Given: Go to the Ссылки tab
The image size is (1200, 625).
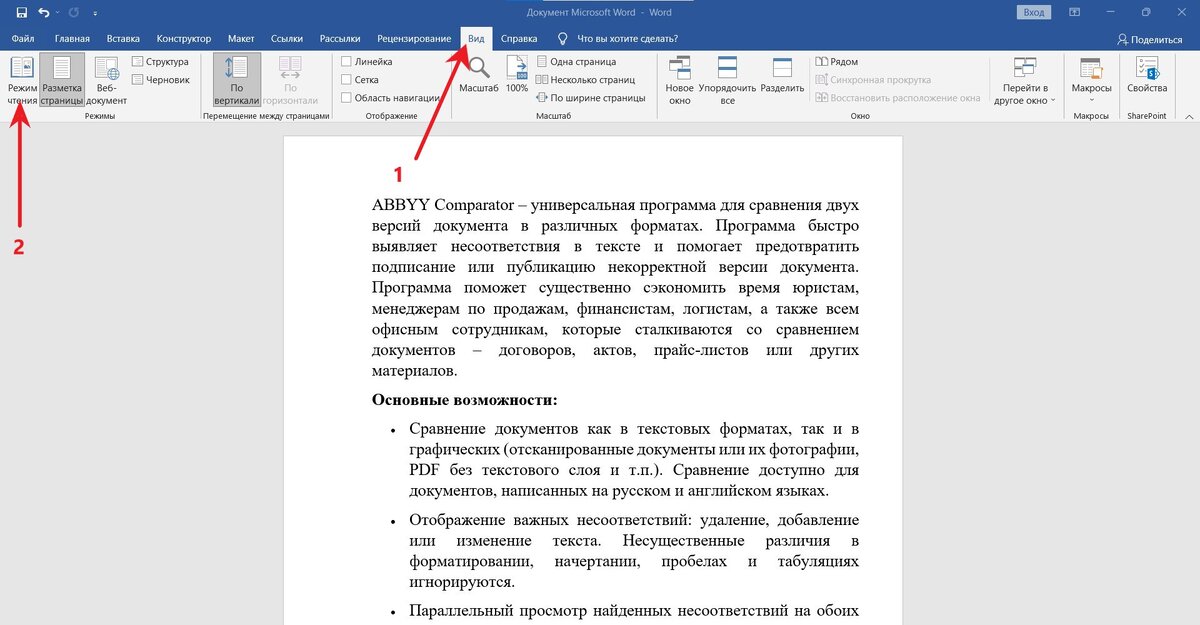Looking at the screenshot, I should click(287, 39).
